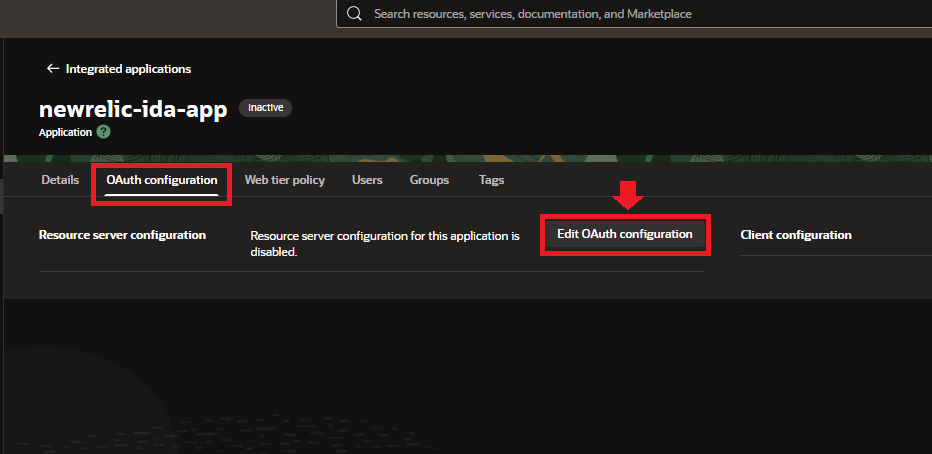Screen dimensions: 932x454
Task: Click the resource server disabled message text
Action: [x=385, y=244]
